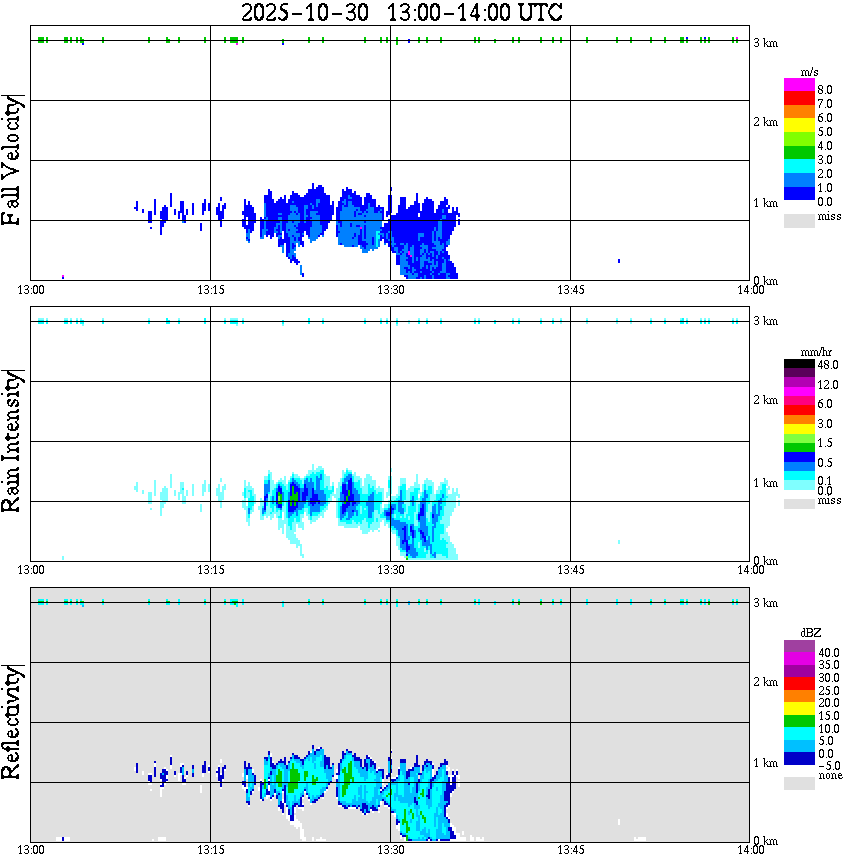850x868 pixels.
Task: Click '13:15' below the Fall Velocity panel
Action: pos(211,290)
